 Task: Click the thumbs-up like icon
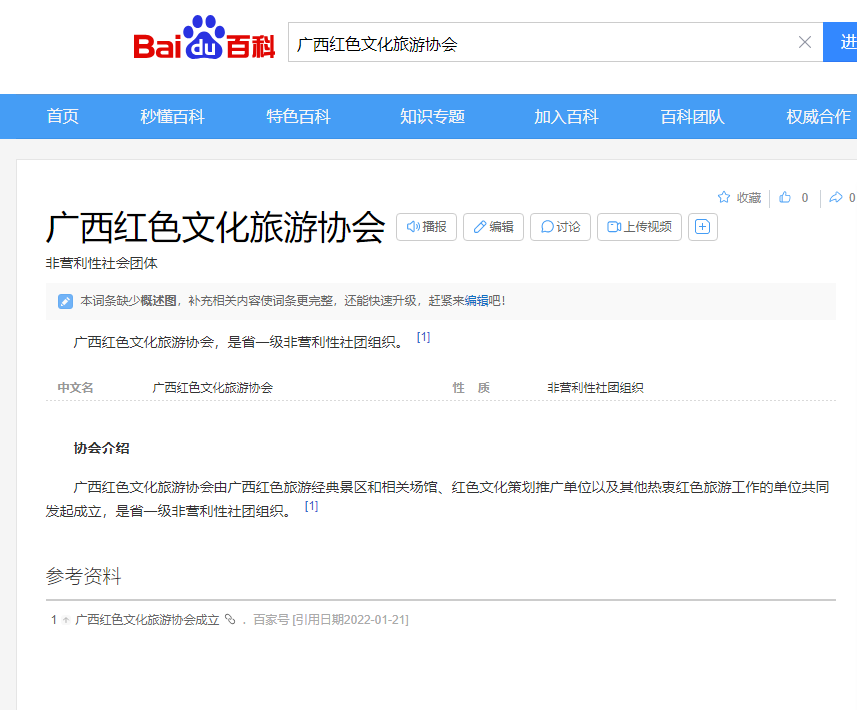[x=785, y=198]
